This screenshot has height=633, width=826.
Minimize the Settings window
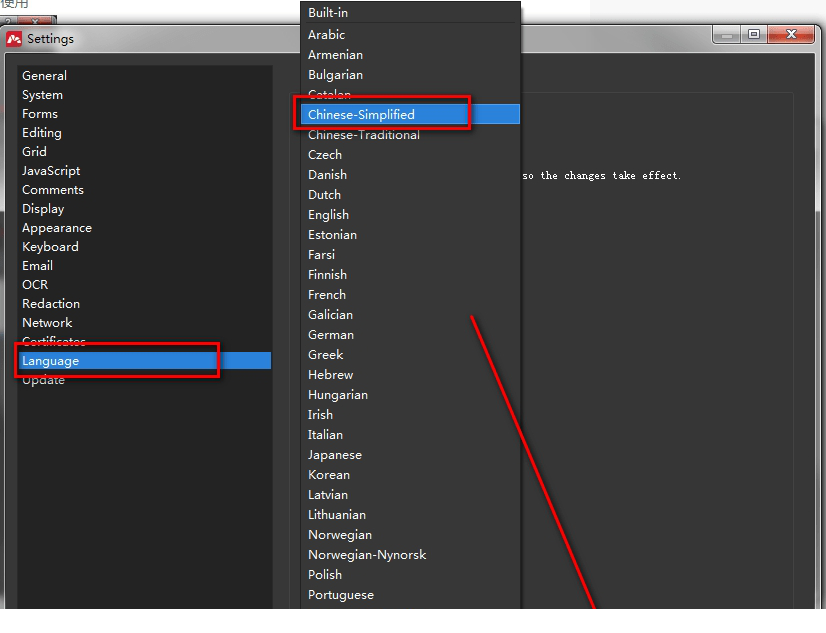click(x=727, y=34)
